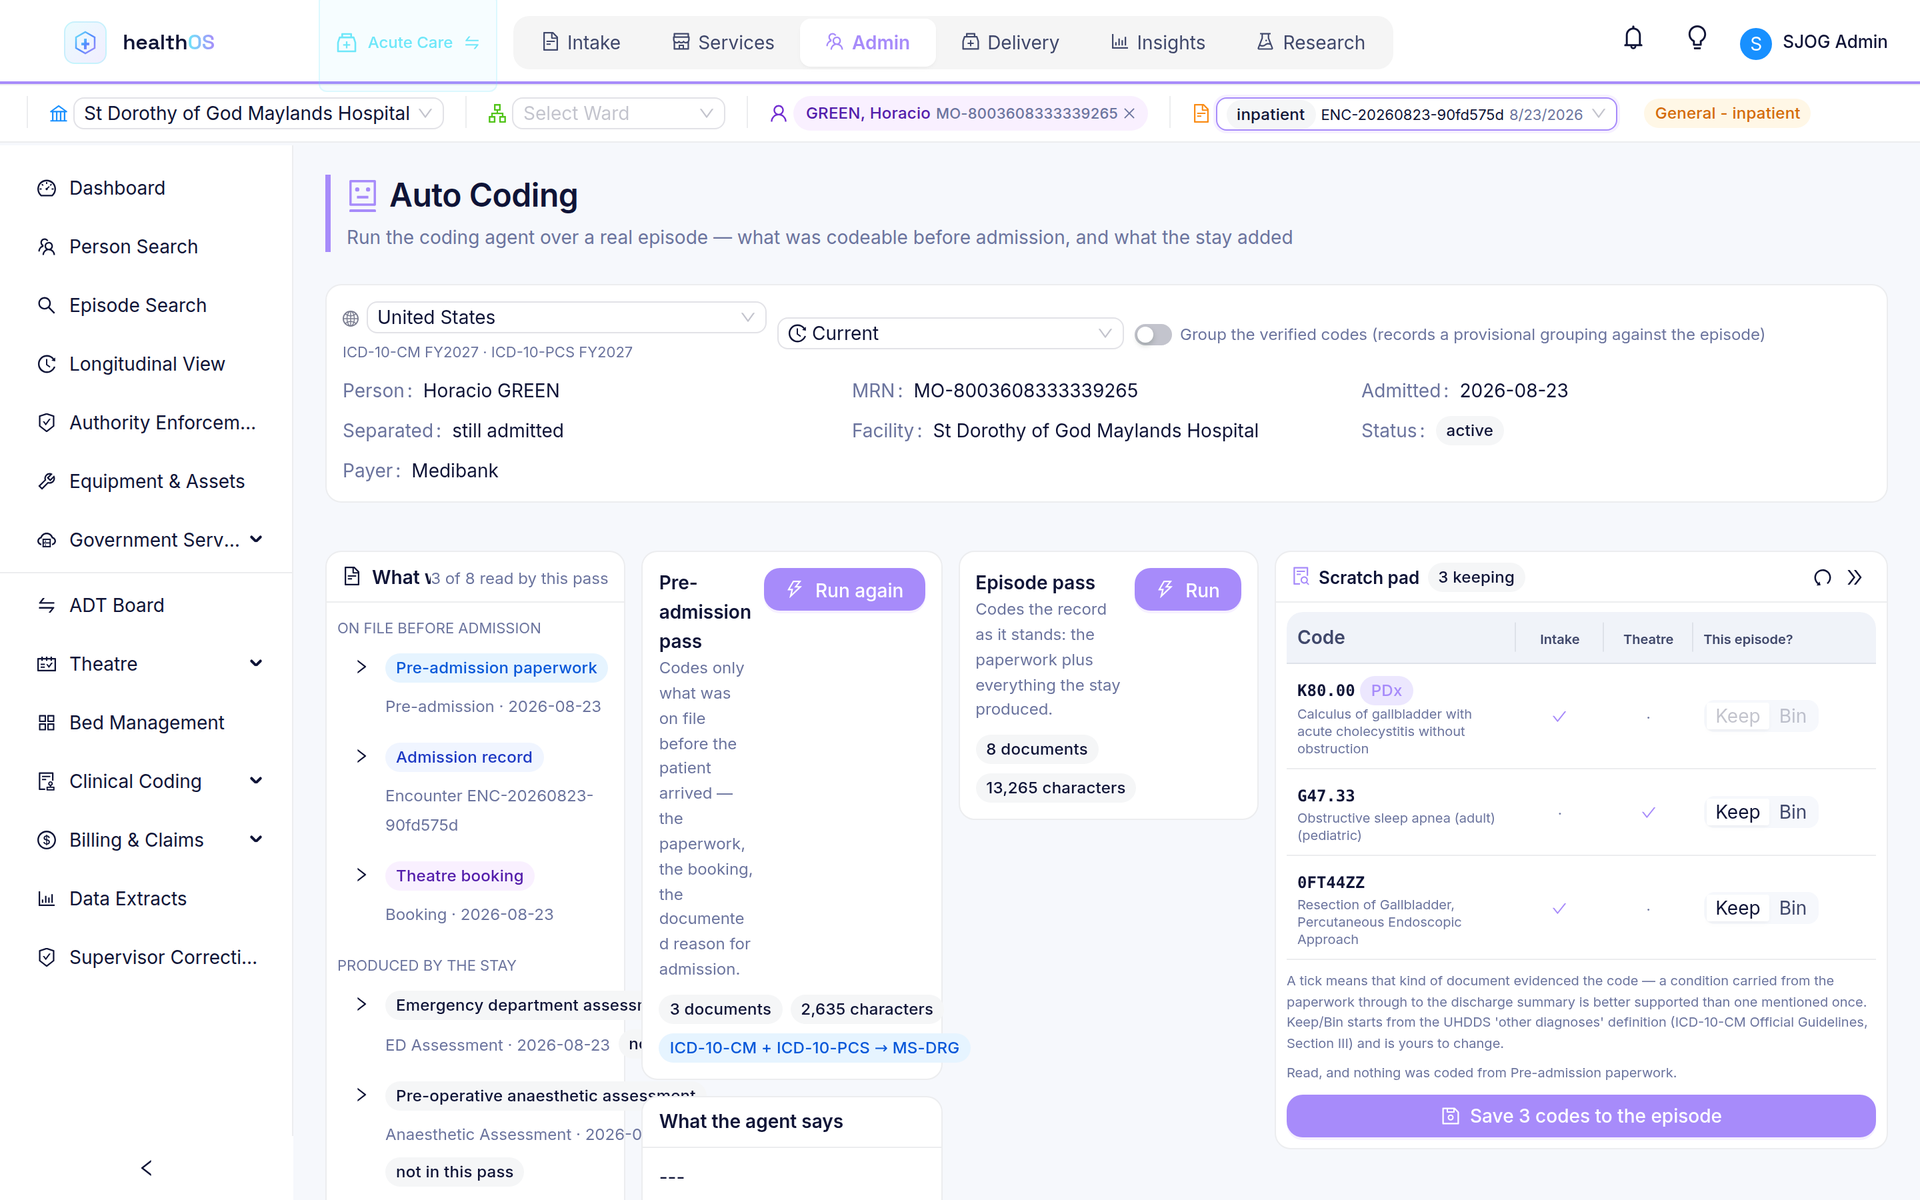Open Select Ward dropdown
This screenshot has width=1920, height=1200.
[619, 114]
